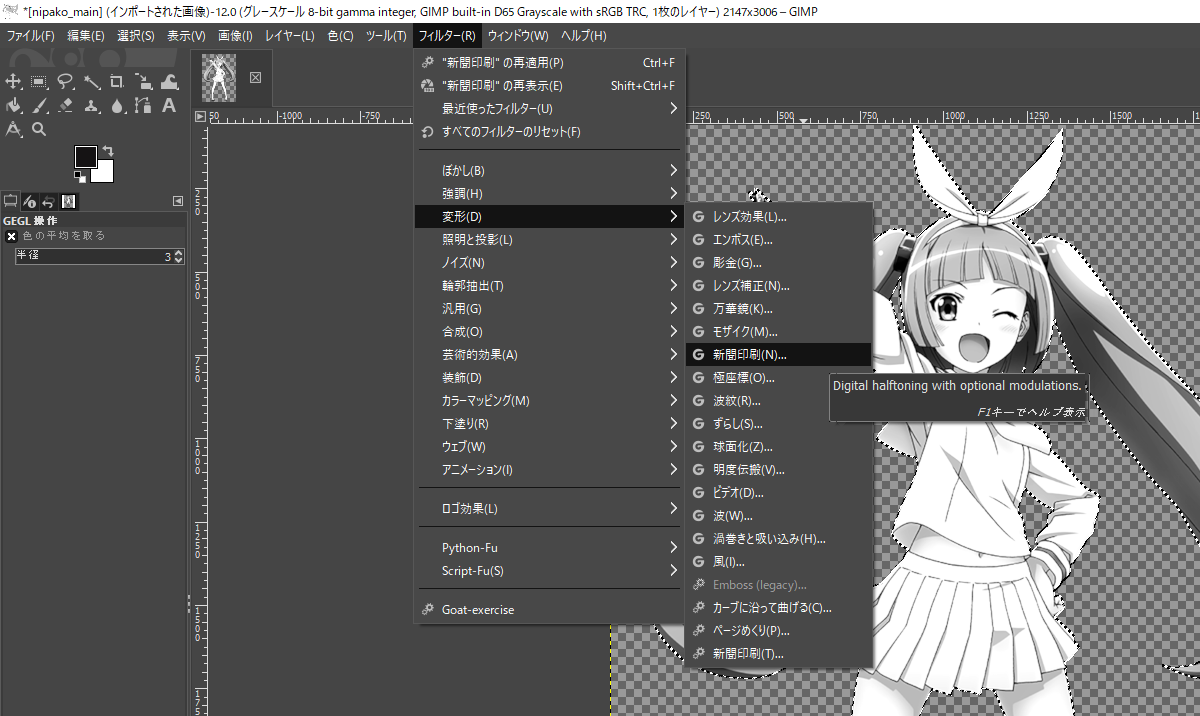Select the Crop tool
The height and width of the screenshot is (716, 1200).
(117, 82)
